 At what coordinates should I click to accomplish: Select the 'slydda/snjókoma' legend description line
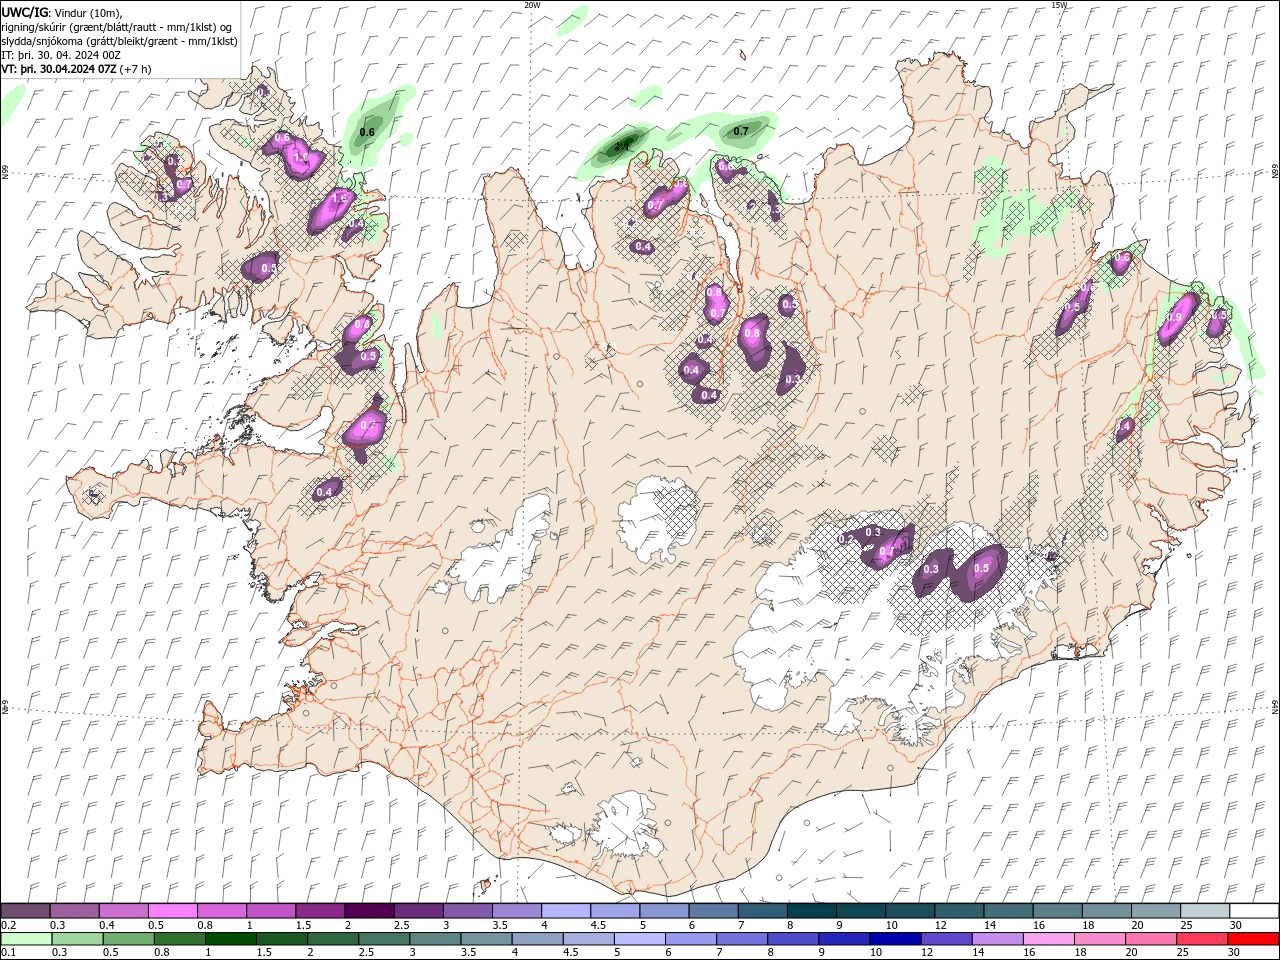point(120,41)
